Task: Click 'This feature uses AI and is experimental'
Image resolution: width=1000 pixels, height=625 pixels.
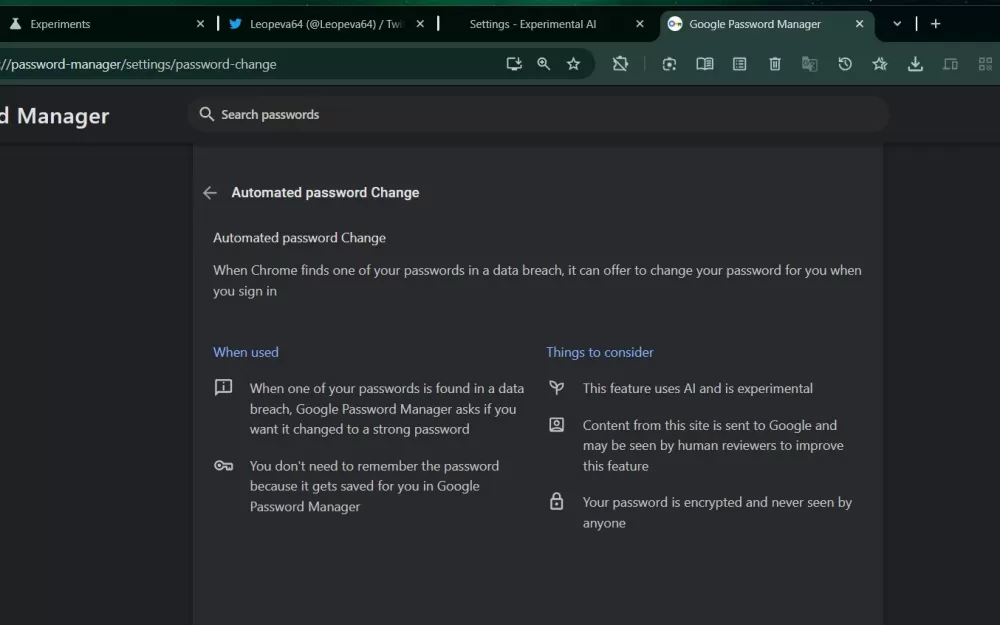Action: (x=698, y=388)
